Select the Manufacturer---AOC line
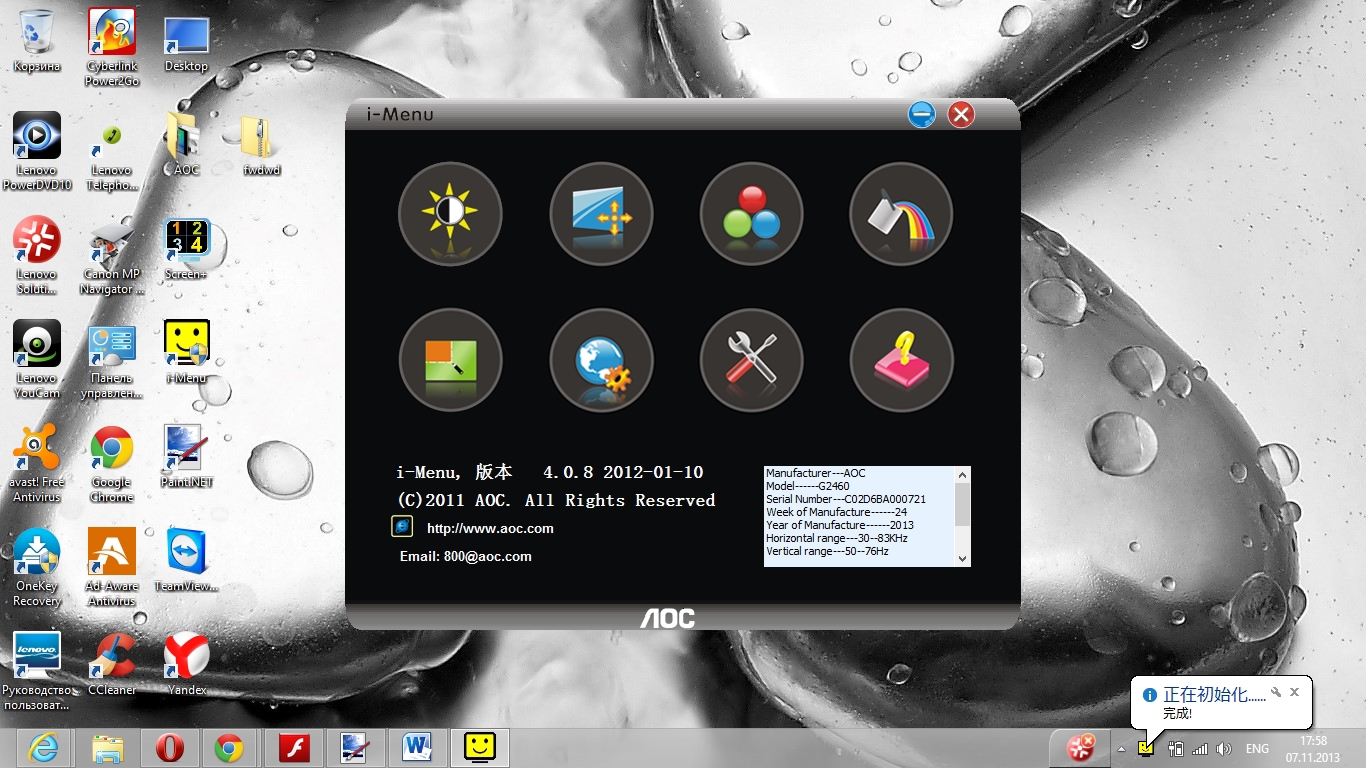This screenshot has height=768, width=1366. tap(816, 472)
